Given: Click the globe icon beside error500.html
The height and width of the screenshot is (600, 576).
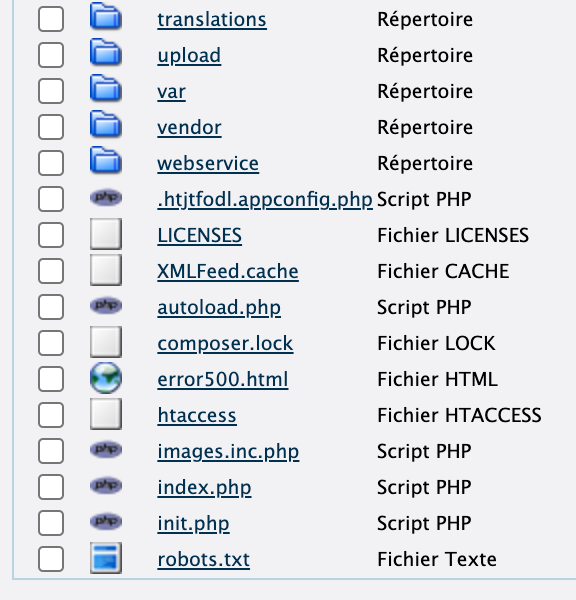Looking at the screenshot, I should 106,378.
